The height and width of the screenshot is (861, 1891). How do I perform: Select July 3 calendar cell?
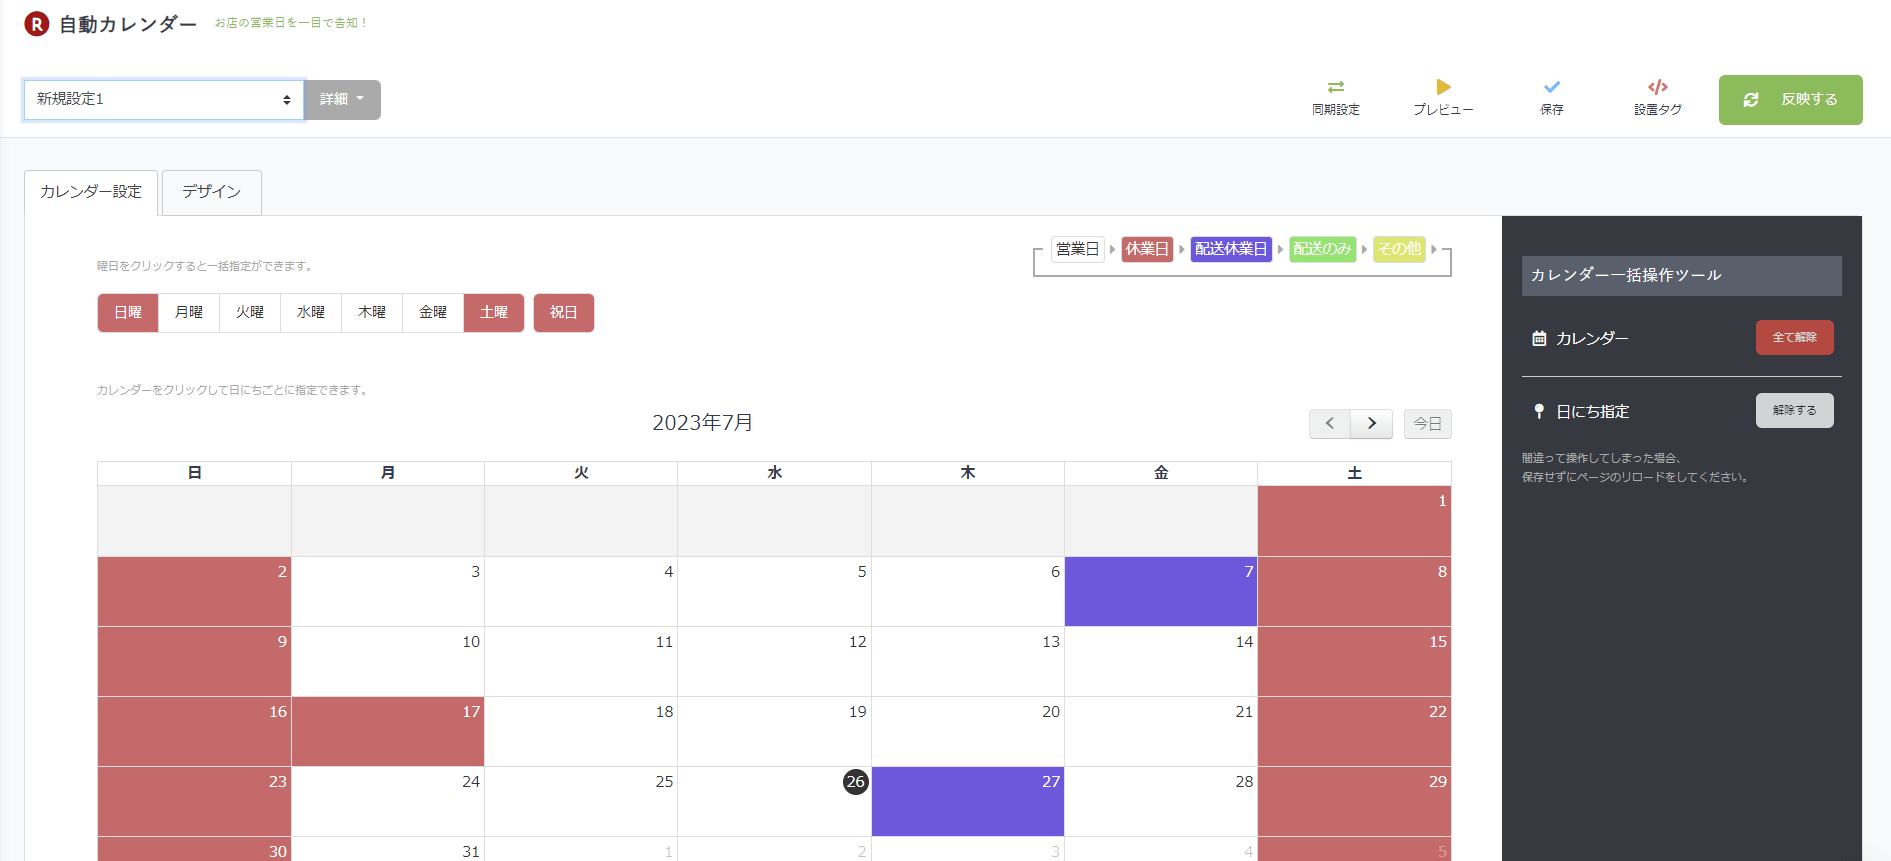388,592
